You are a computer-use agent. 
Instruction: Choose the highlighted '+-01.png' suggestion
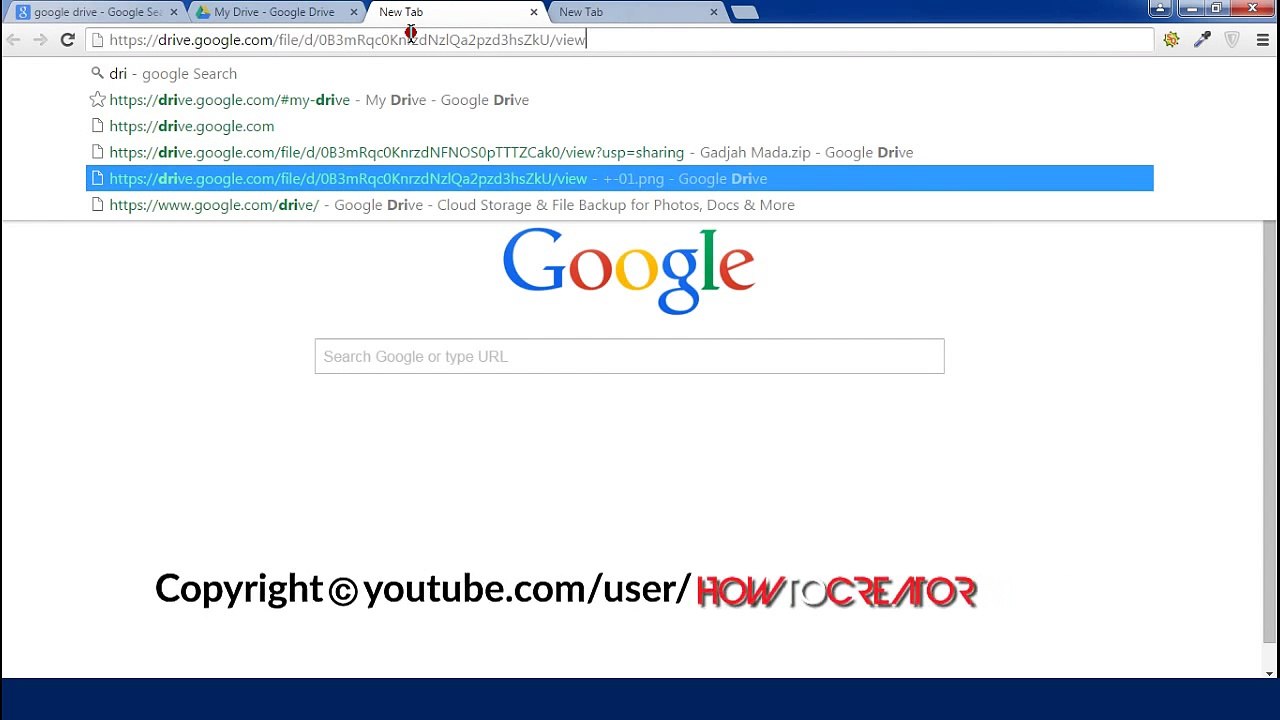tap(620, 178)
